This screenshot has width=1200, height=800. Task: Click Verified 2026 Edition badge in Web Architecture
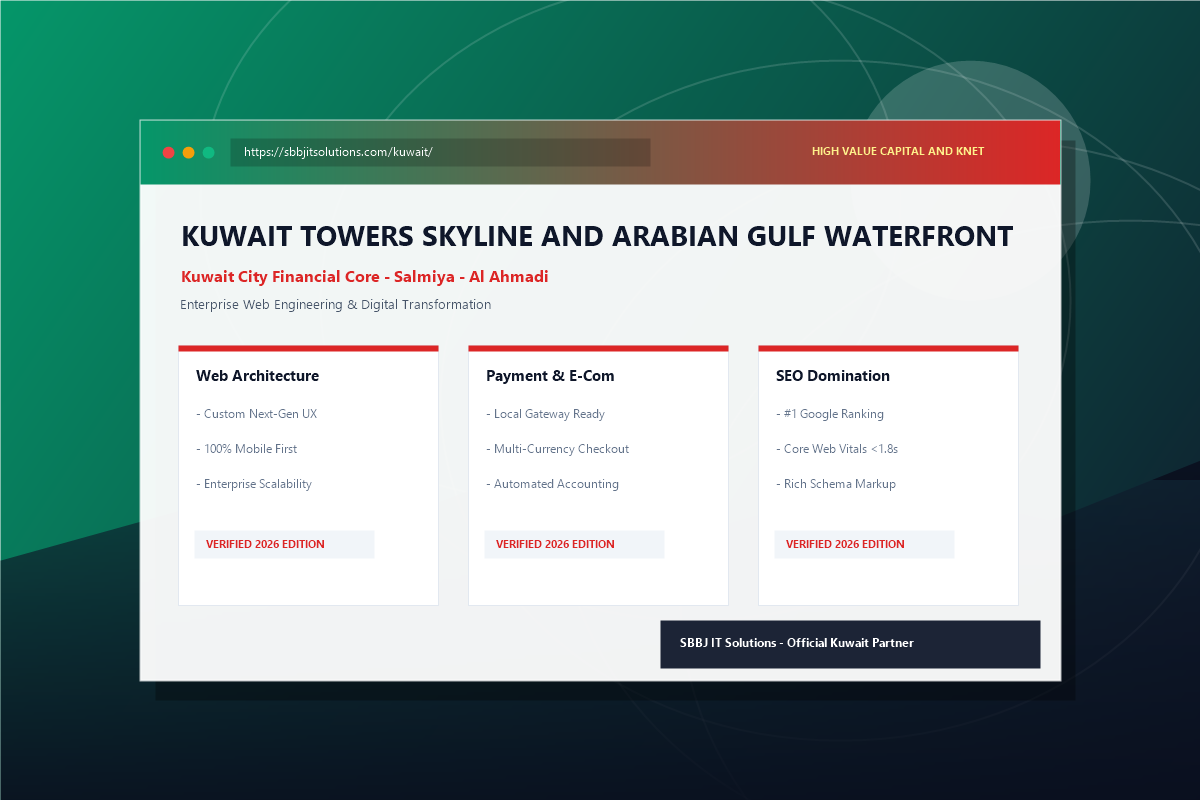tap(284, 544)
